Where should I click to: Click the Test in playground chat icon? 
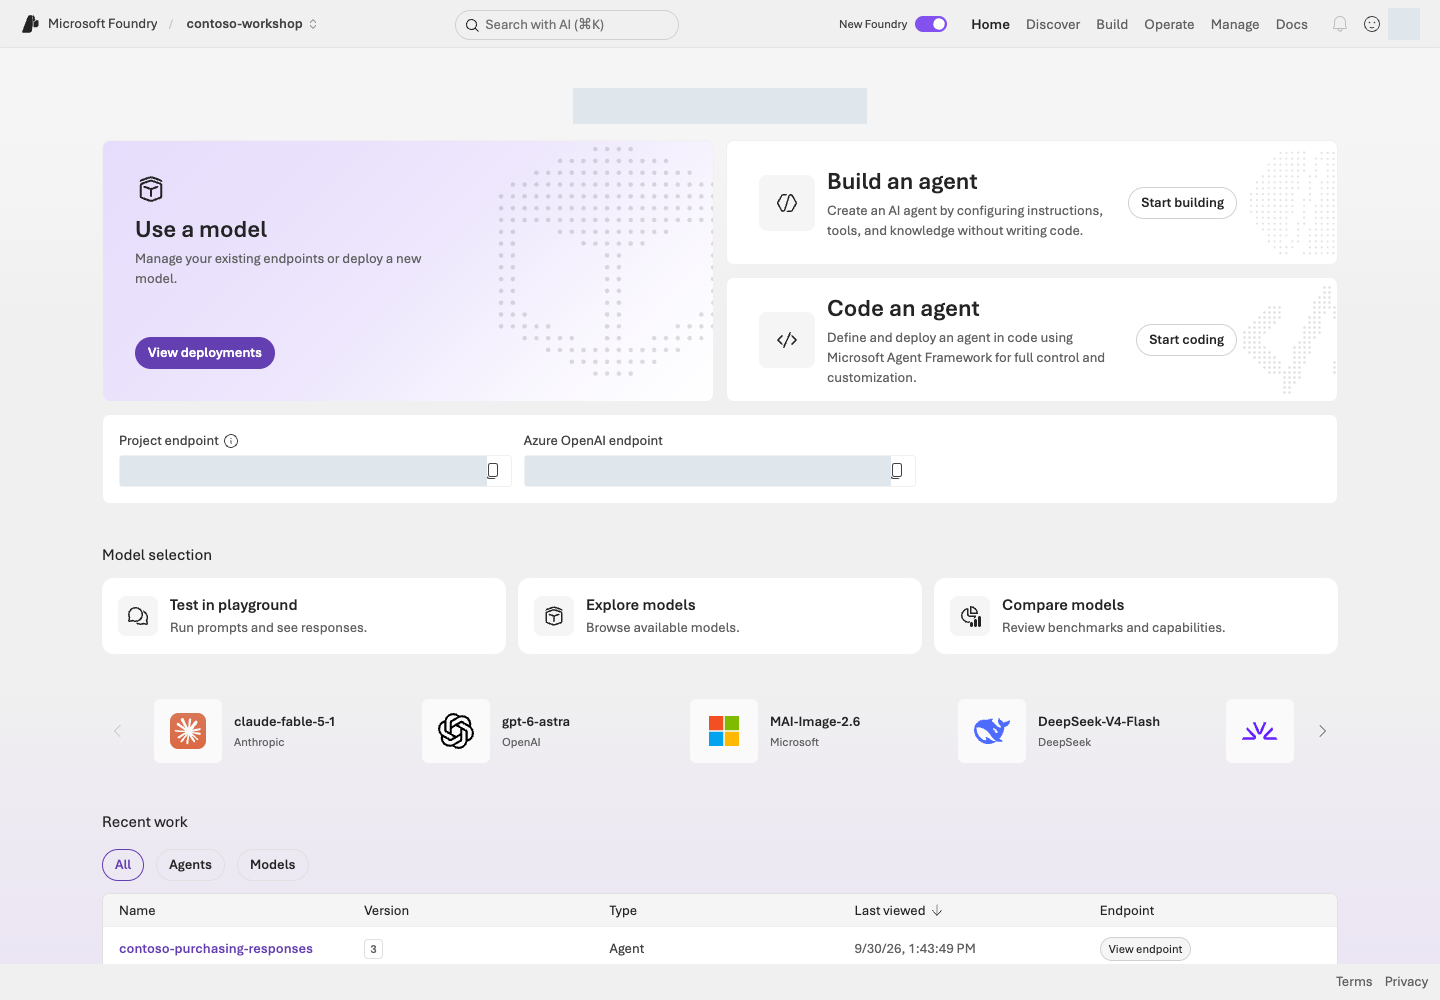(x=138, y=616)
